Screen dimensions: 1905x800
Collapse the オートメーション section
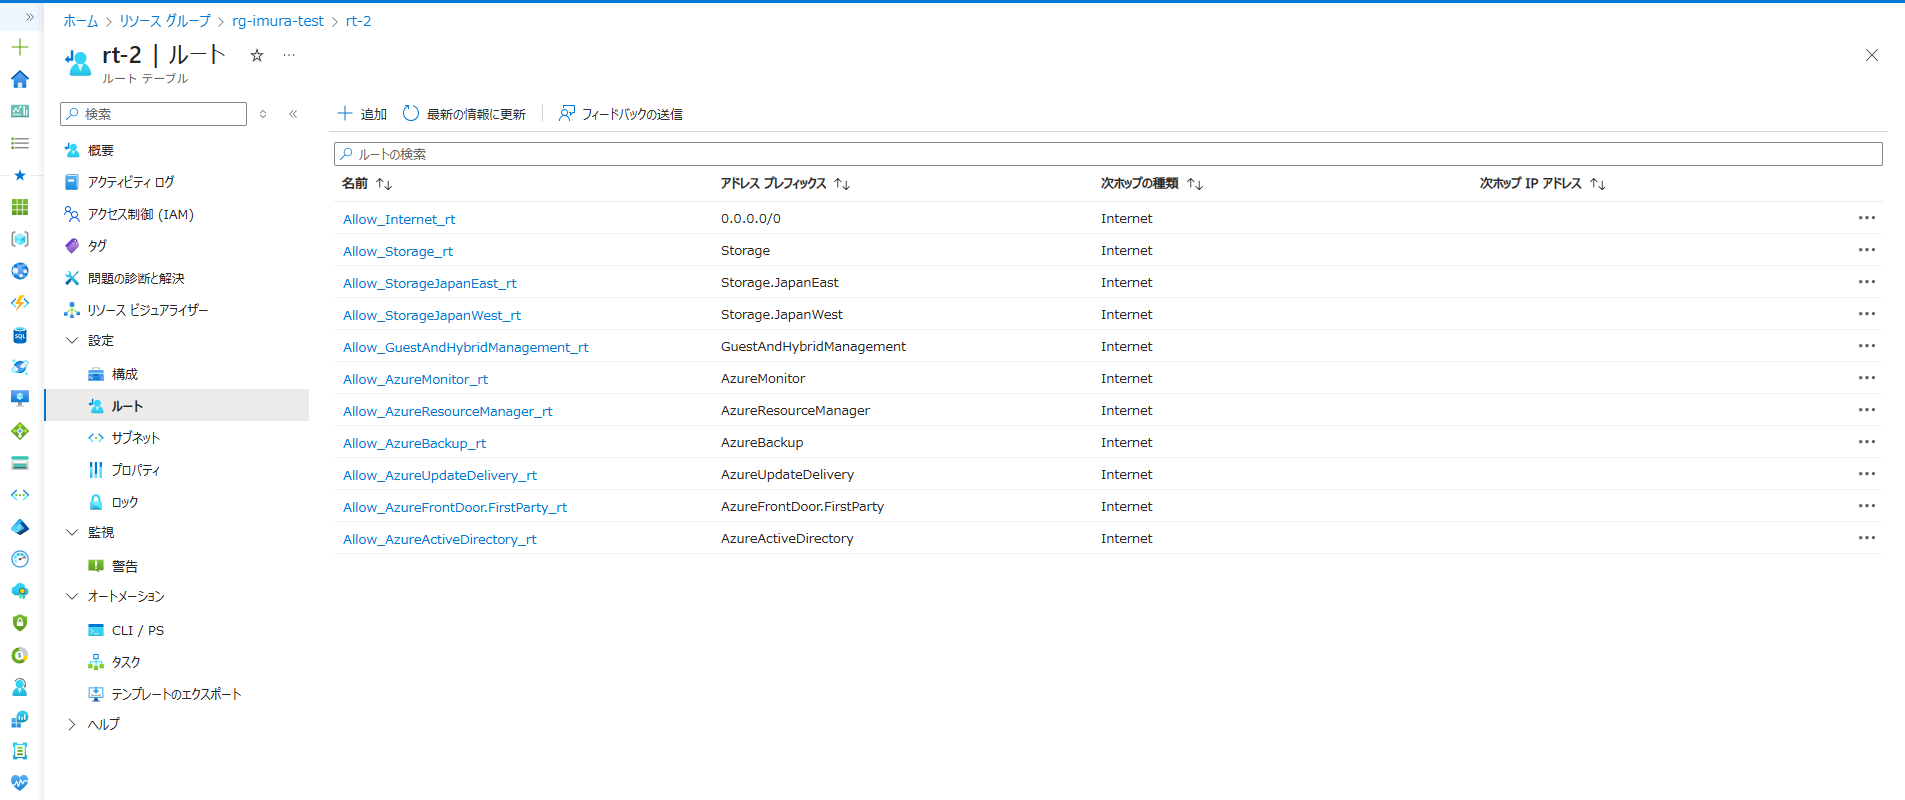[72, 597]
